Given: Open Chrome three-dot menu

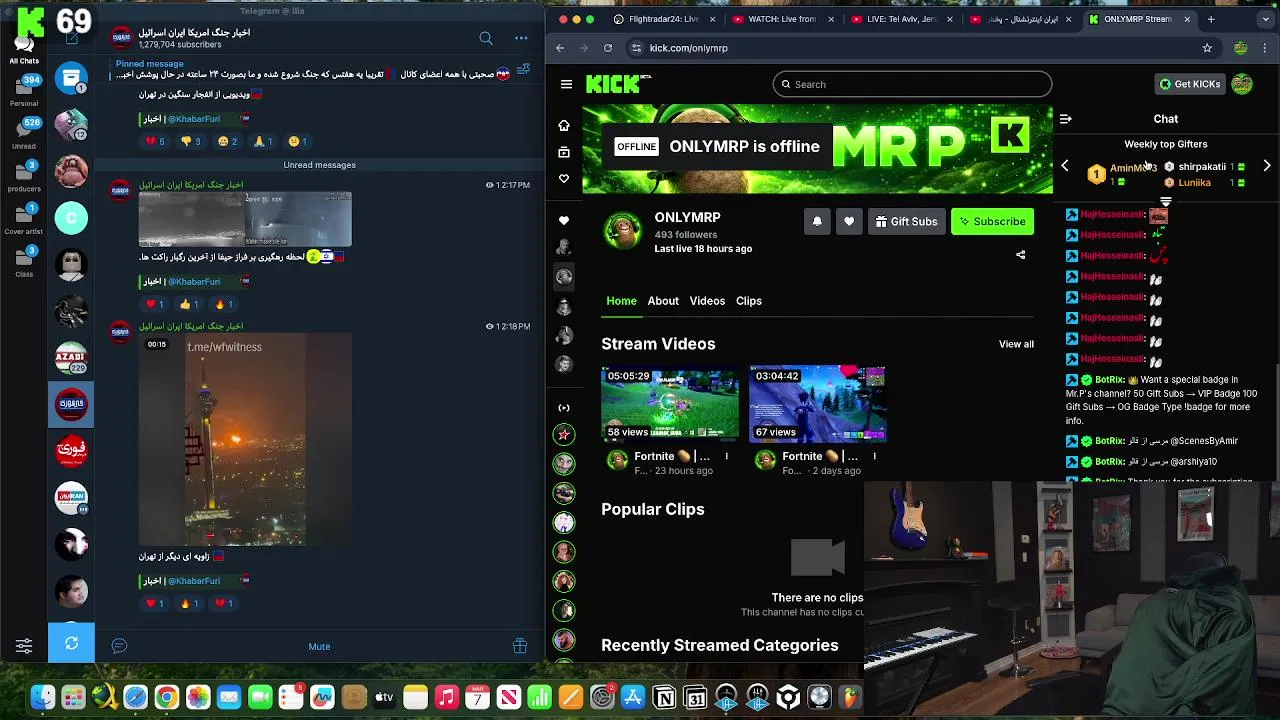Looking at the screenshot, I should 1266,48.
